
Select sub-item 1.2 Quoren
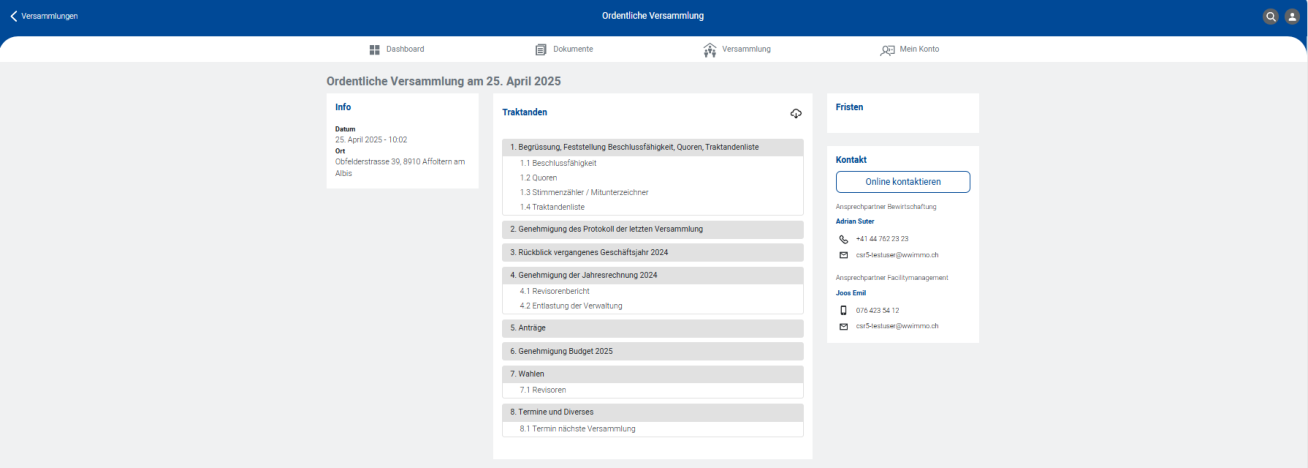pos(538,177)
